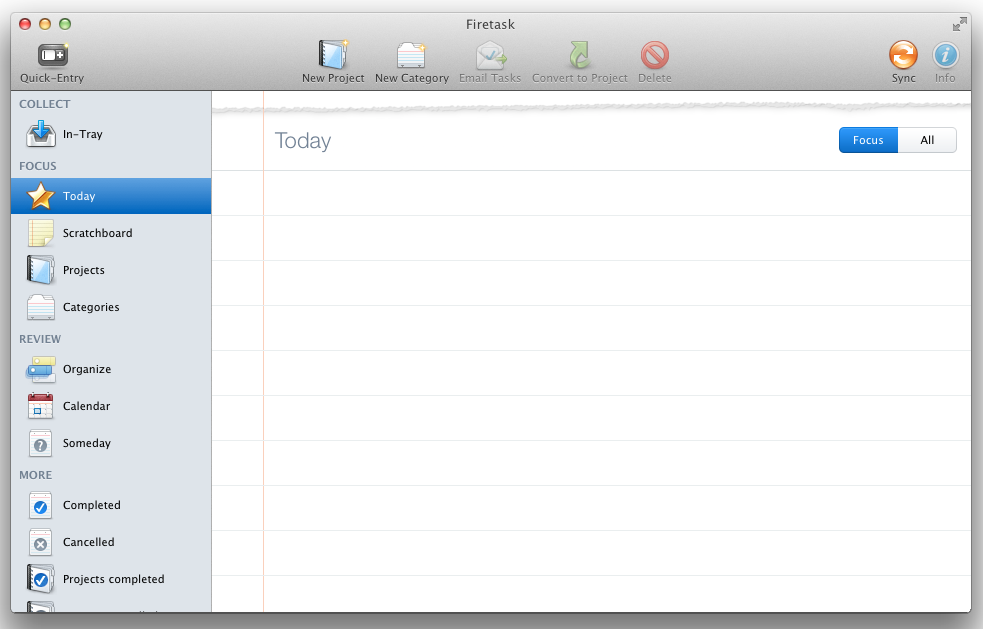Image resolution: width=983 pixels, height=629 pixels.
Task: Open Projects in the sidebar
Action: click(x=83, y=270)
